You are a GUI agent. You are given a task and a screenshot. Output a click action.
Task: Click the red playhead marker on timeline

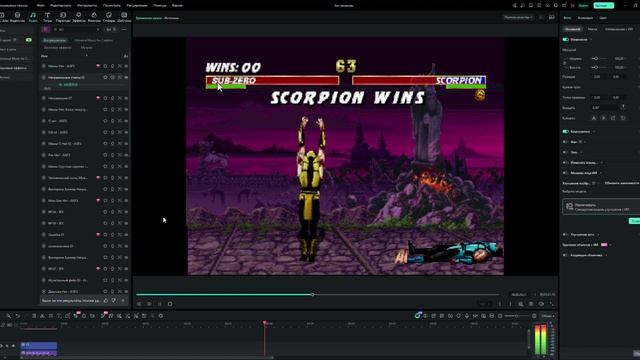point(264,323)
